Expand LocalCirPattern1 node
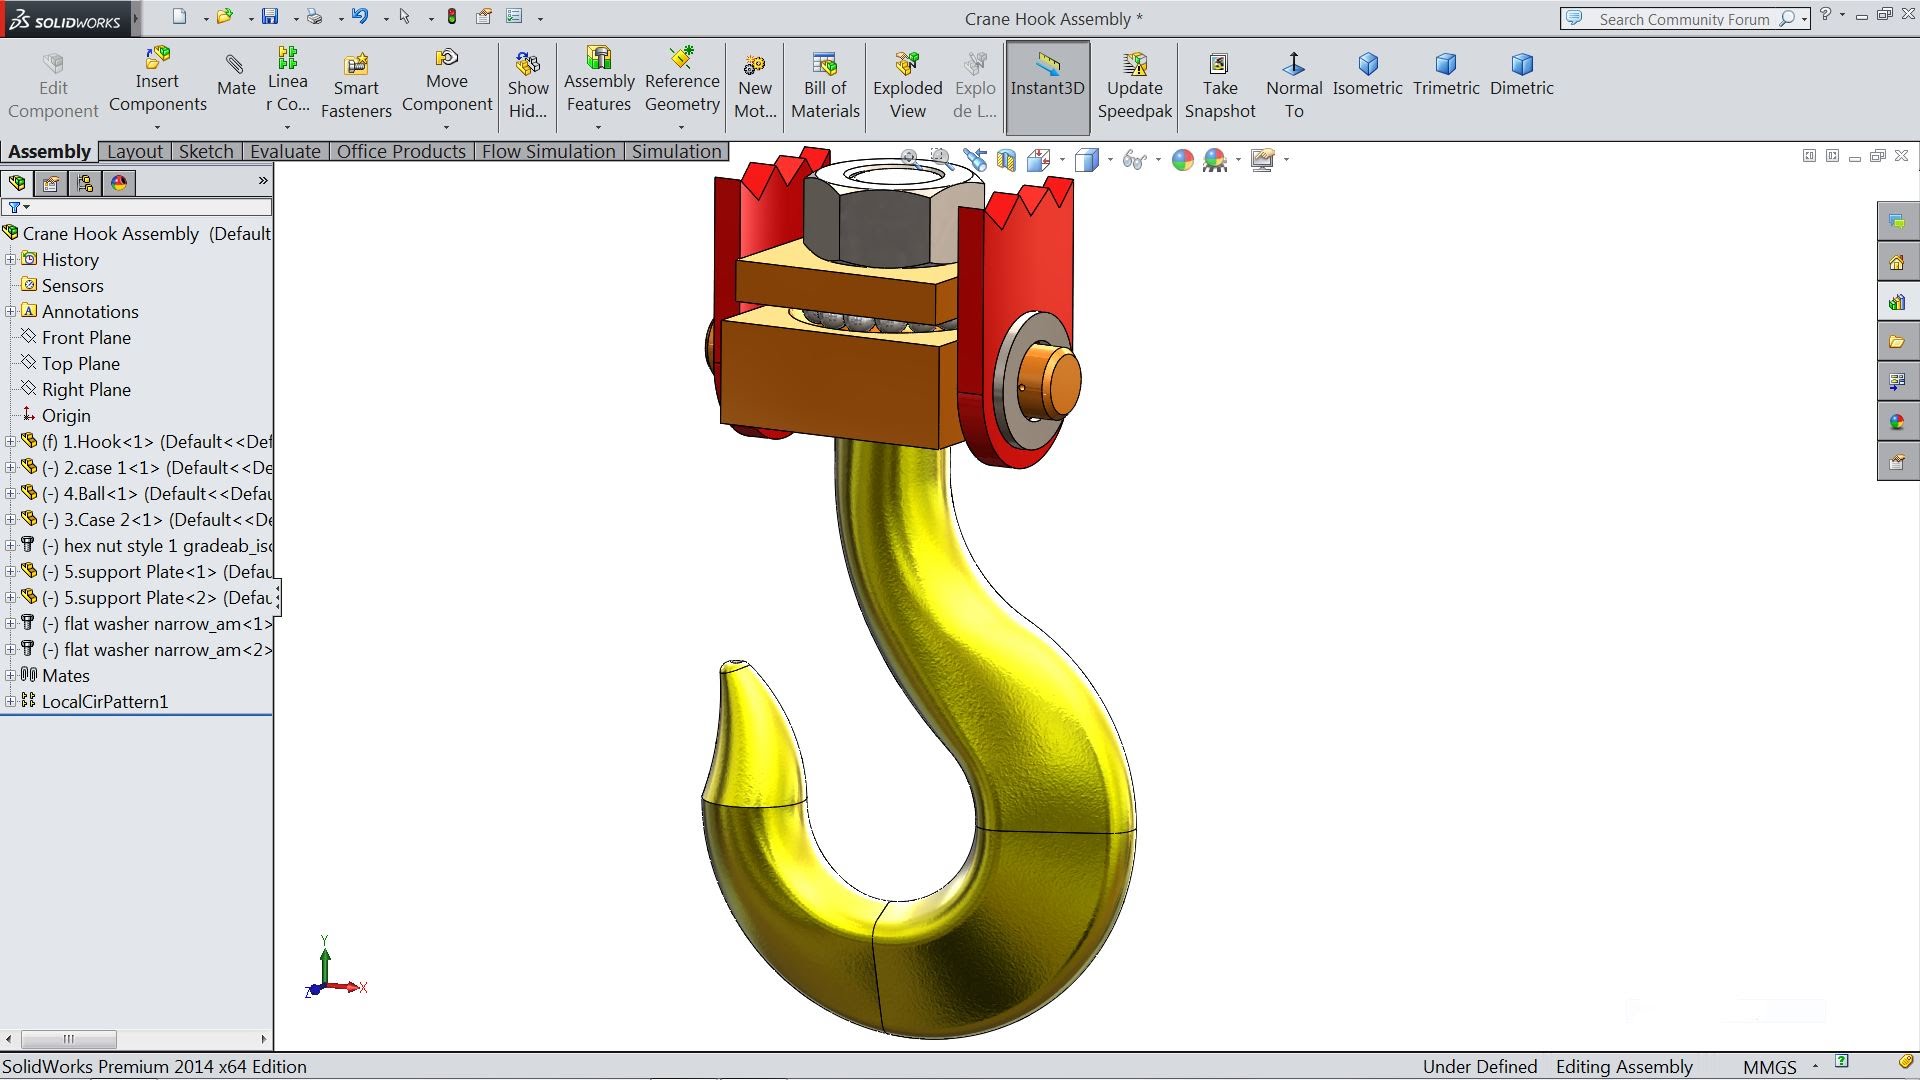 (x=10, y=701)
